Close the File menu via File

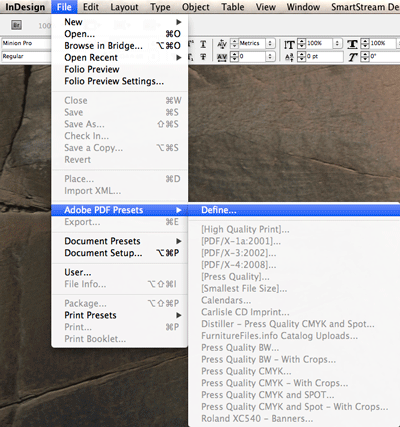click(64, 7)
